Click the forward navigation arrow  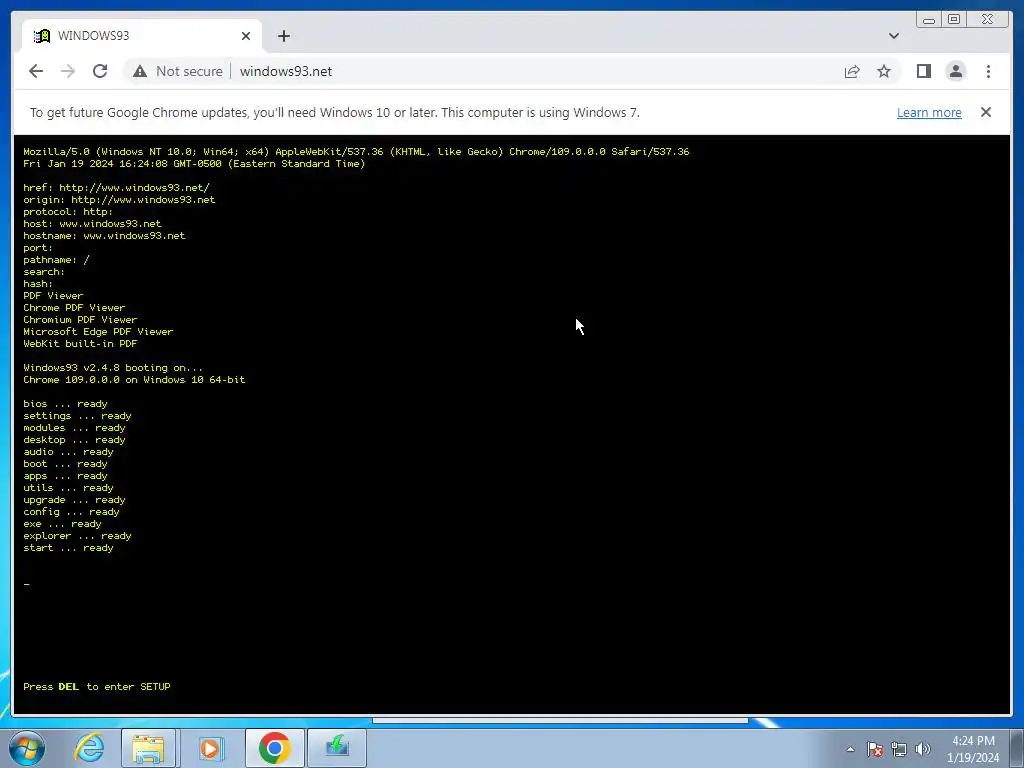pyautogui.click(x=68, y=71)
